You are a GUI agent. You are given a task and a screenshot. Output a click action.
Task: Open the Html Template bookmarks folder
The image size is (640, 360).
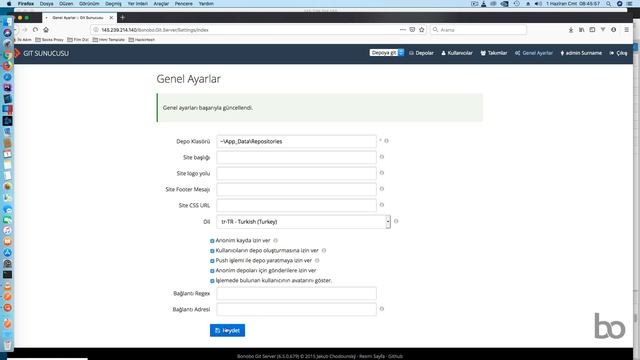pyautogui.click(x=109, y=40)
